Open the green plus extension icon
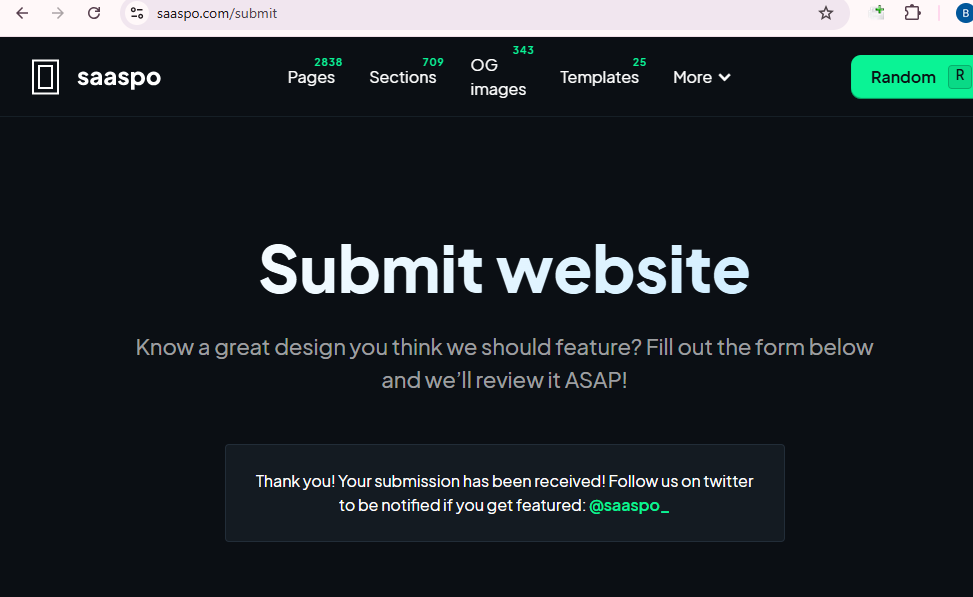 (x=877, y=12)
